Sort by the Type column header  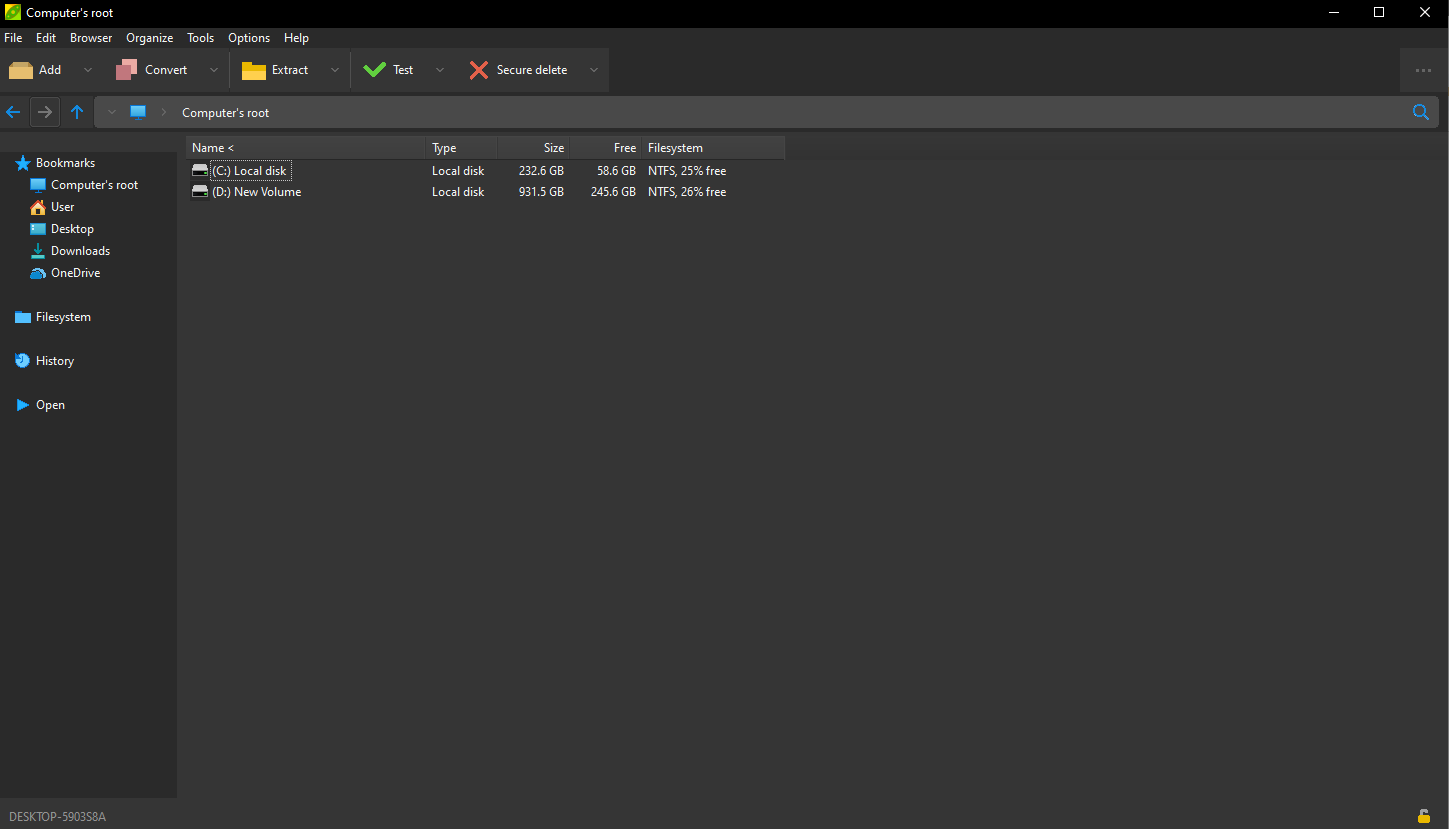[x=462, y=148]
